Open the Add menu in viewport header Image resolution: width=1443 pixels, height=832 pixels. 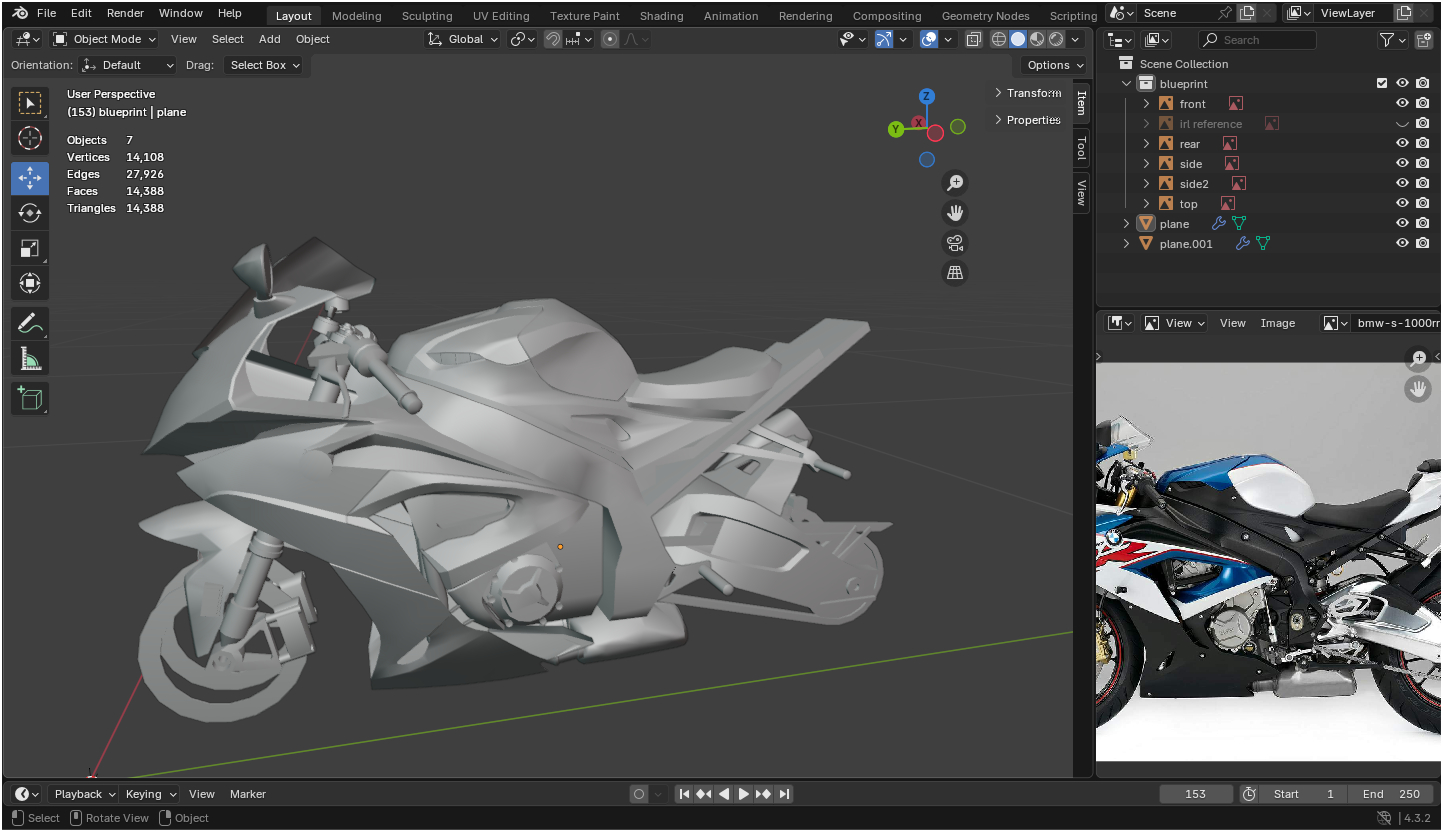(270, 39)
